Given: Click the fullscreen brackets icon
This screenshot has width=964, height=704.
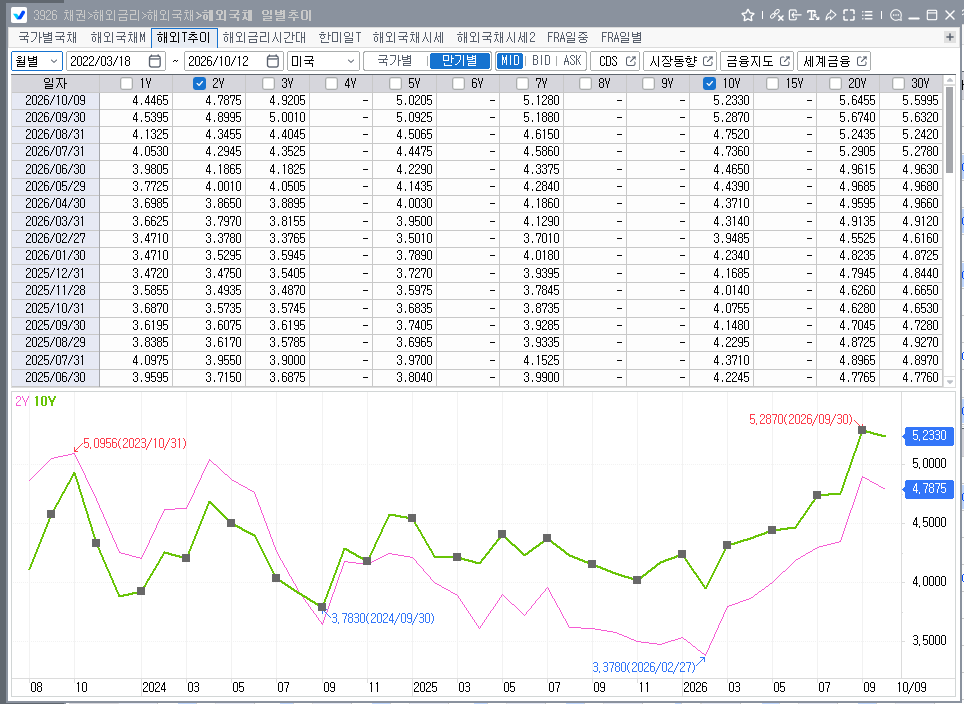Looking at the screenshot, I should pyautogui.click(x=849, y=15).
